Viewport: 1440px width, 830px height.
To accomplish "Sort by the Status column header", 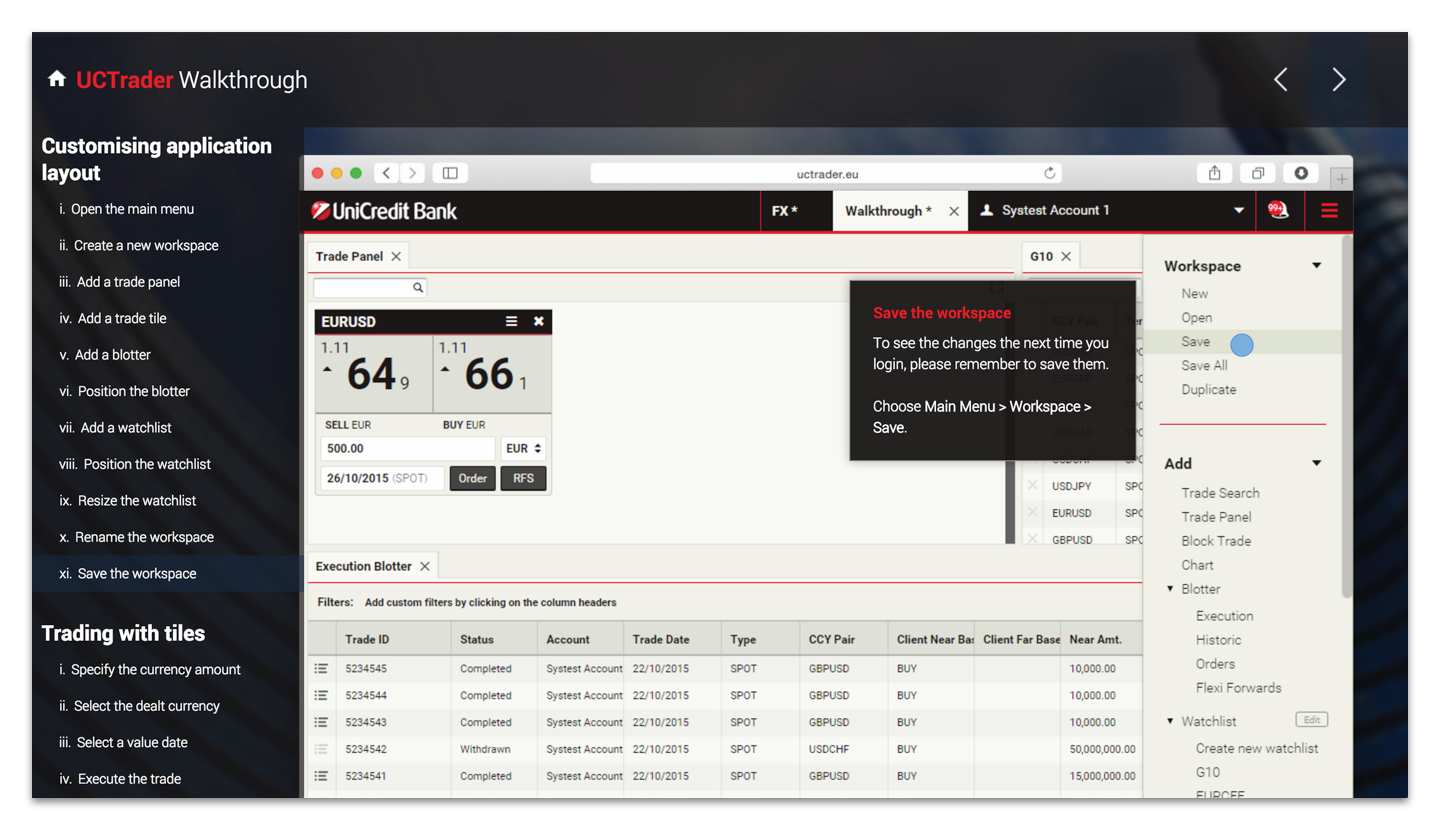I will click(495, 639).
